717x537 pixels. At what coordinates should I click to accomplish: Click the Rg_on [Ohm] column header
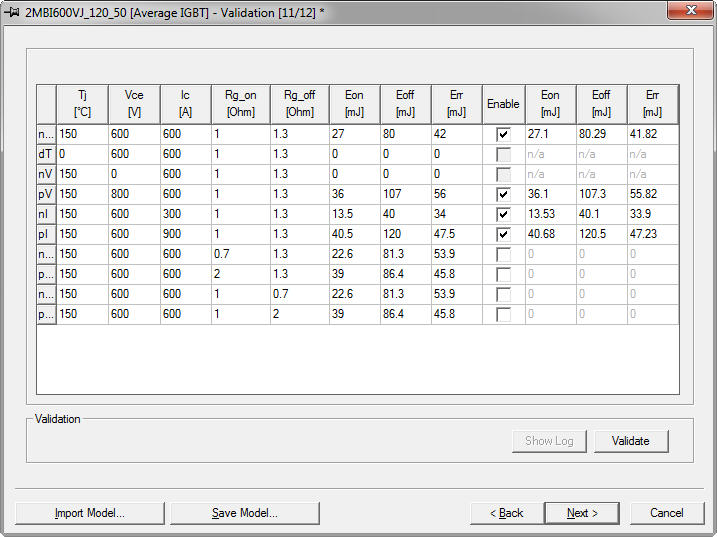click(240, 104)
